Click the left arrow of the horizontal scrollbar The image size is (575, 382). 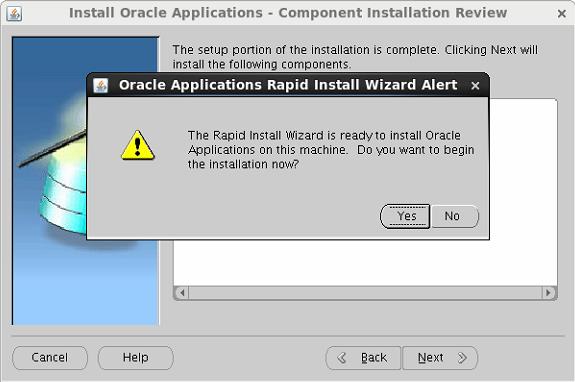point(182,293)
